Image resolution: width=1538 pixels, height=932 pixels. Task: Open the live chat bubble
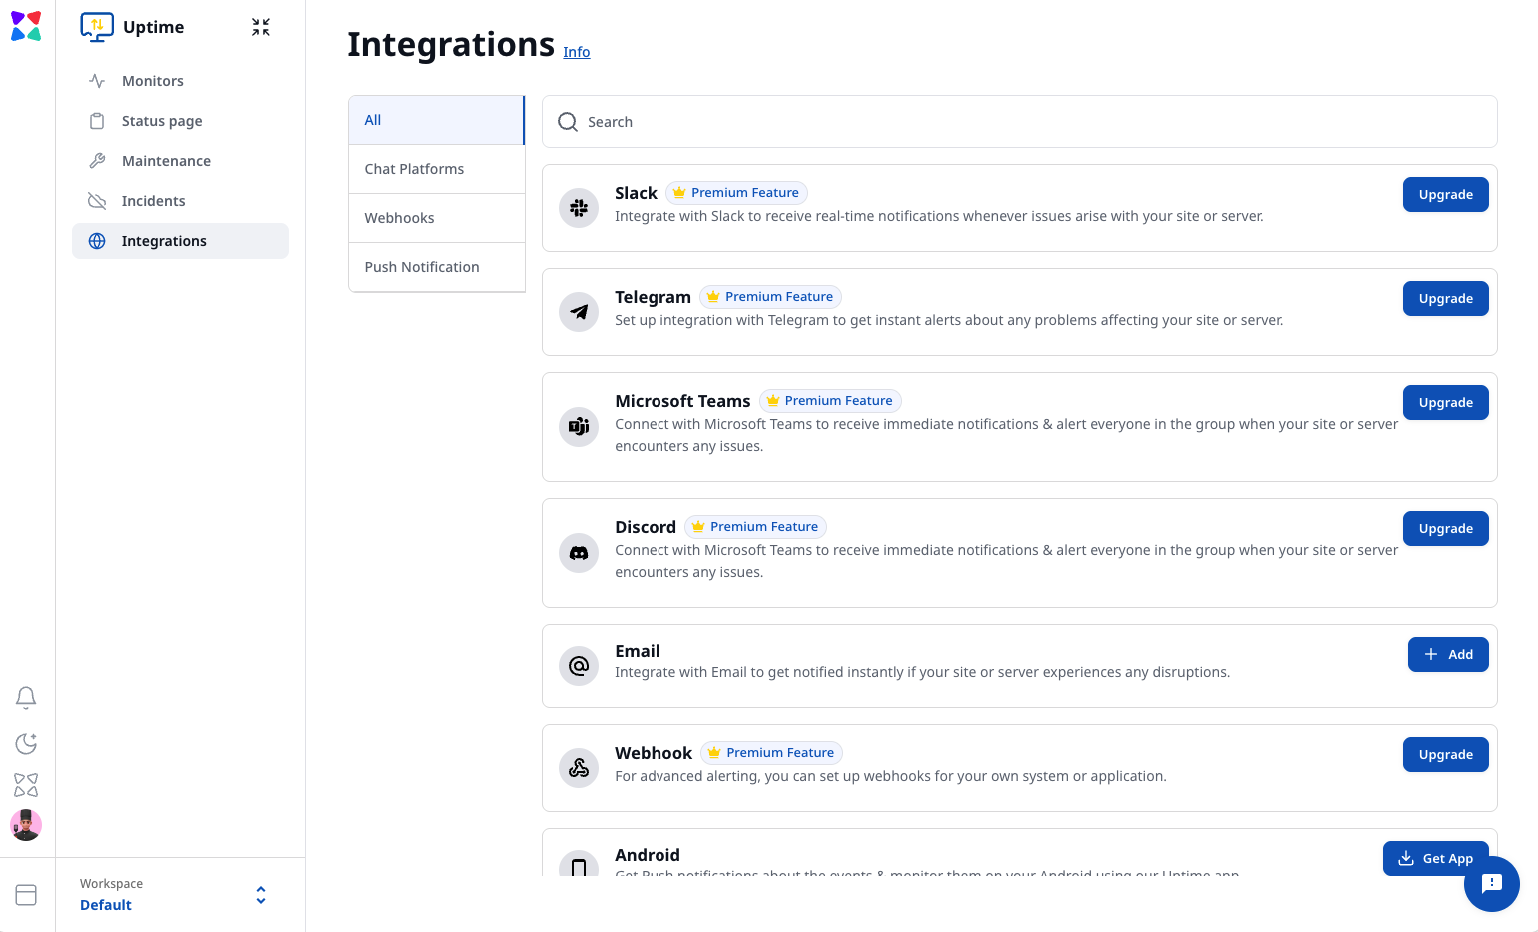[1491, 883]
